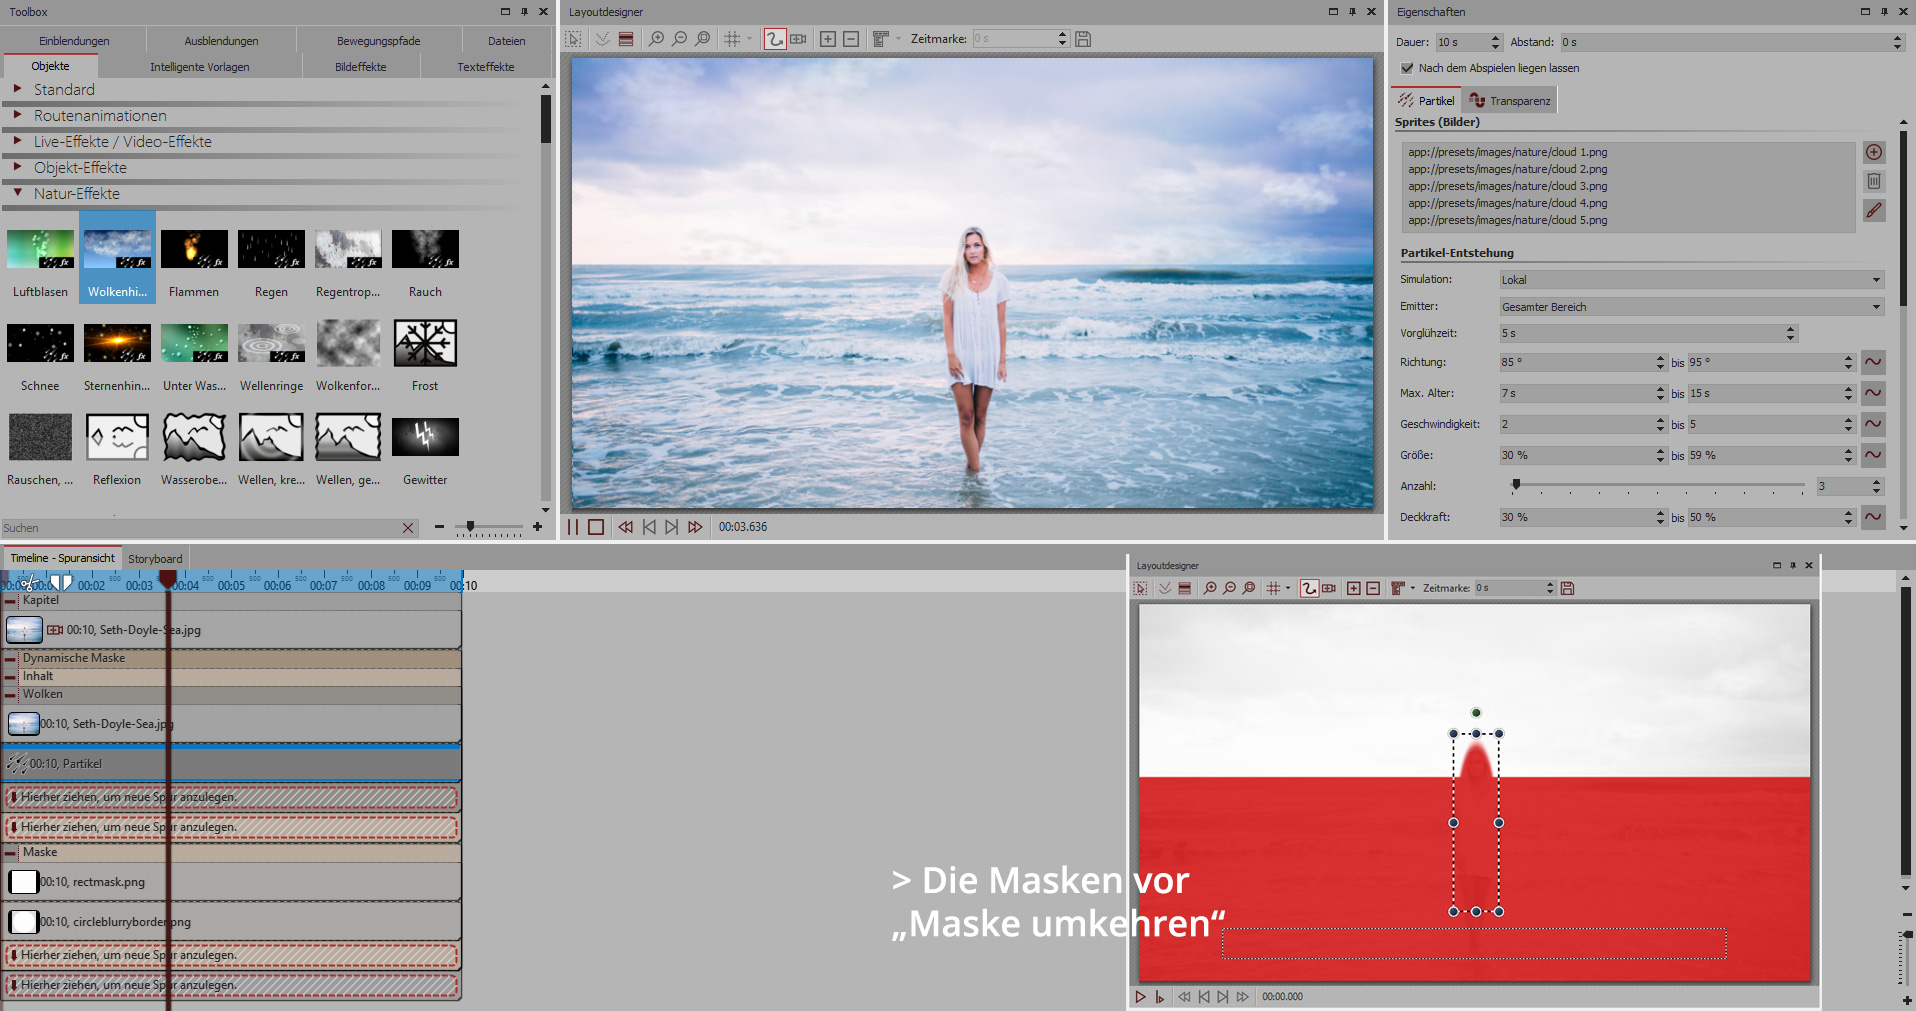This screenshot has height=1011, width=1916.
Task: Add a new sprite image with the plus icon
Action: point(1874,152)
